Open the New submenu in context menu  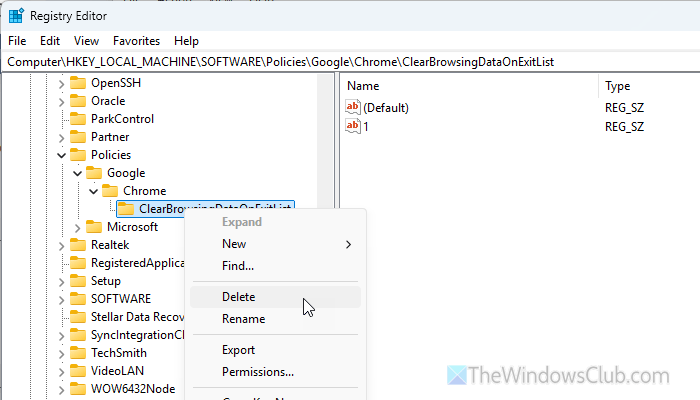275,244
